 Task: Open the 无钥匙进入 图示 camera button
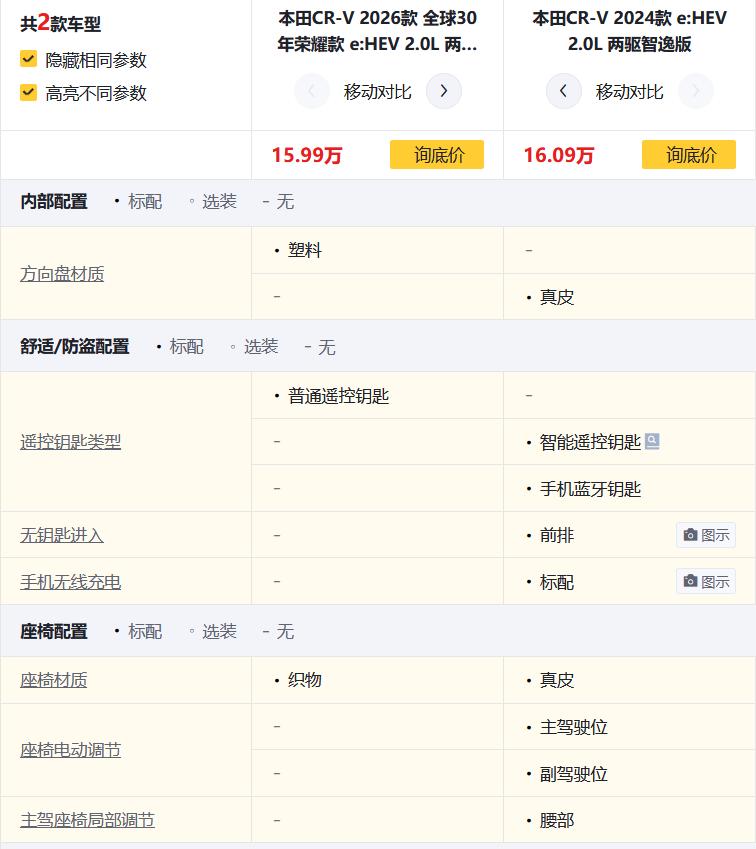tap(706, 535)
